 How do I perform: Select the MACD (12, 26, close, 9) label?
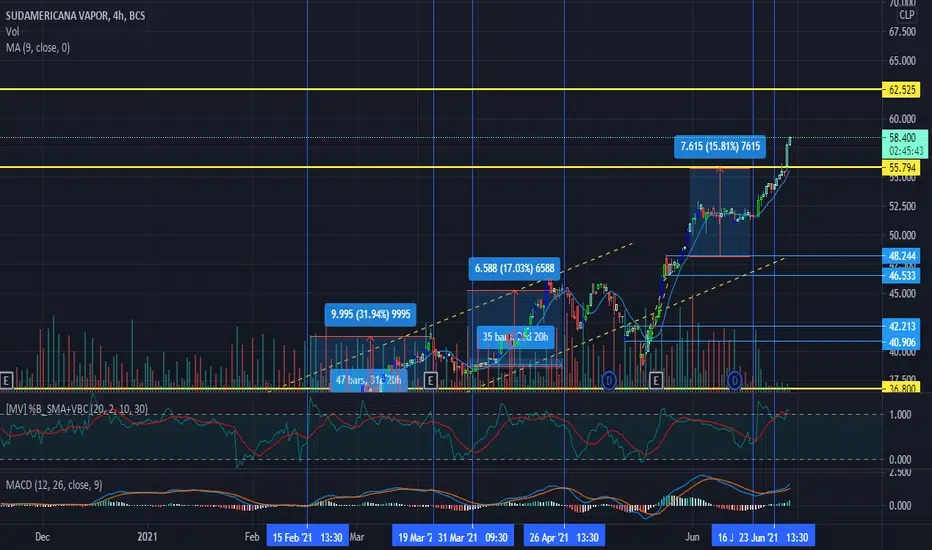coord(53,485)
